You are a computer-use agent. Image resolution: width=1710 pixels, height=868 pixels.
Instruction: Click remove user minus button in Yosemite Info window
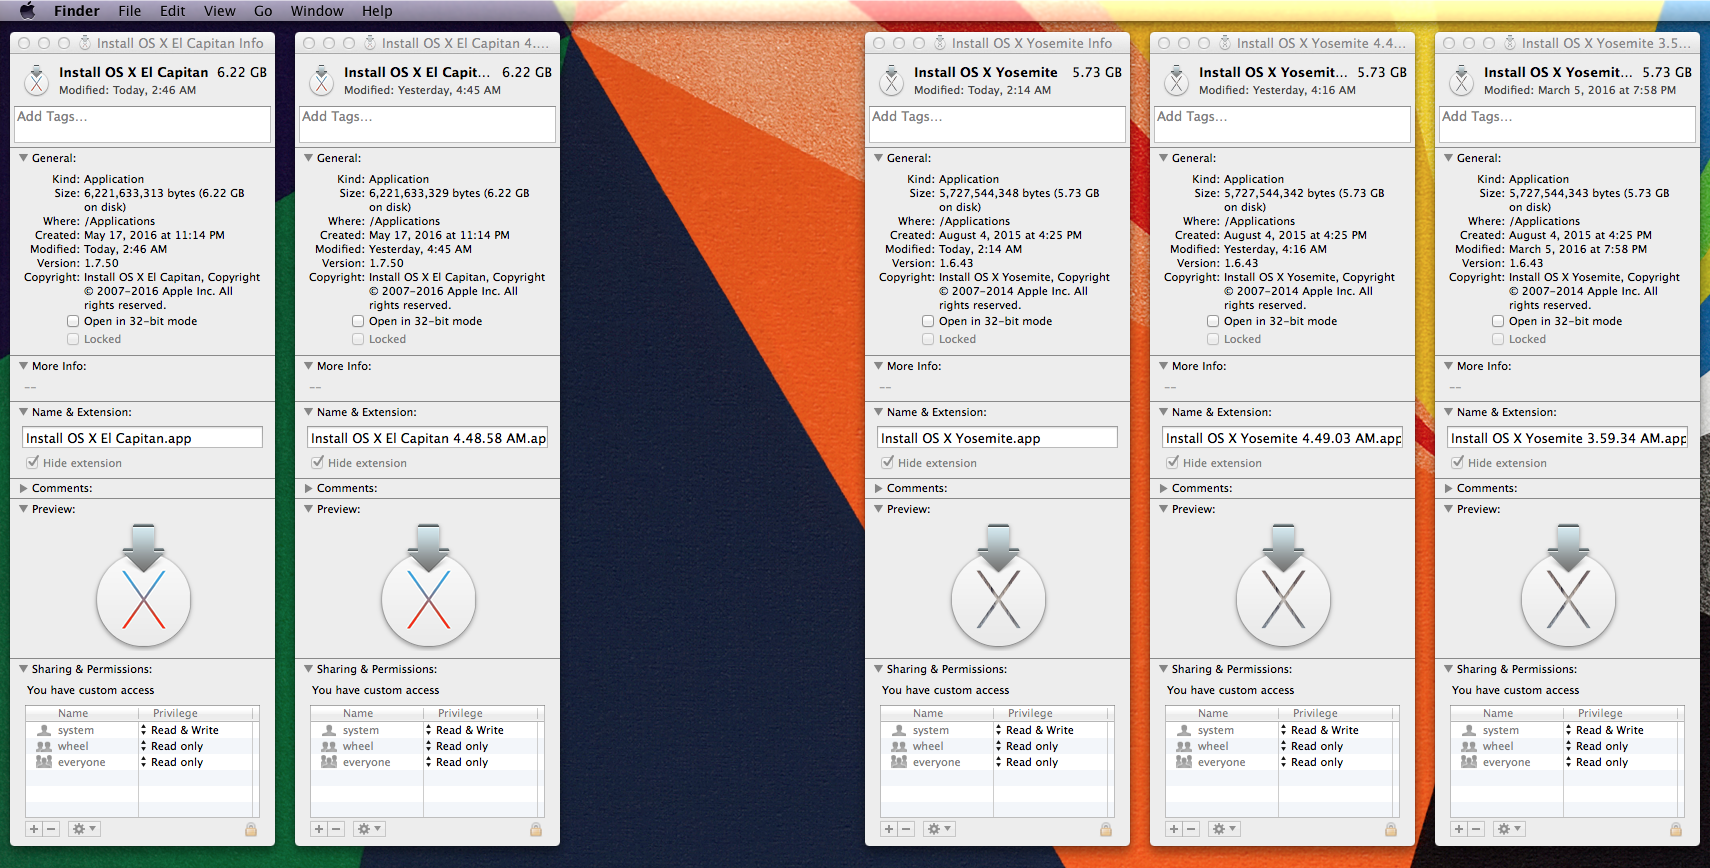coord(906,829)
